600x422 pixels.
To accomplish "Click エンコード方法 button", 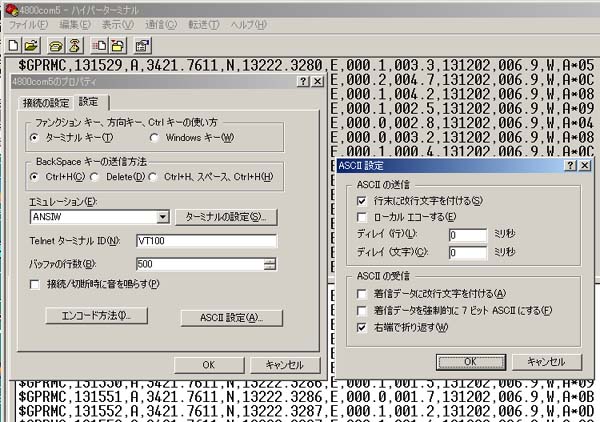I will tap(96, 316).
